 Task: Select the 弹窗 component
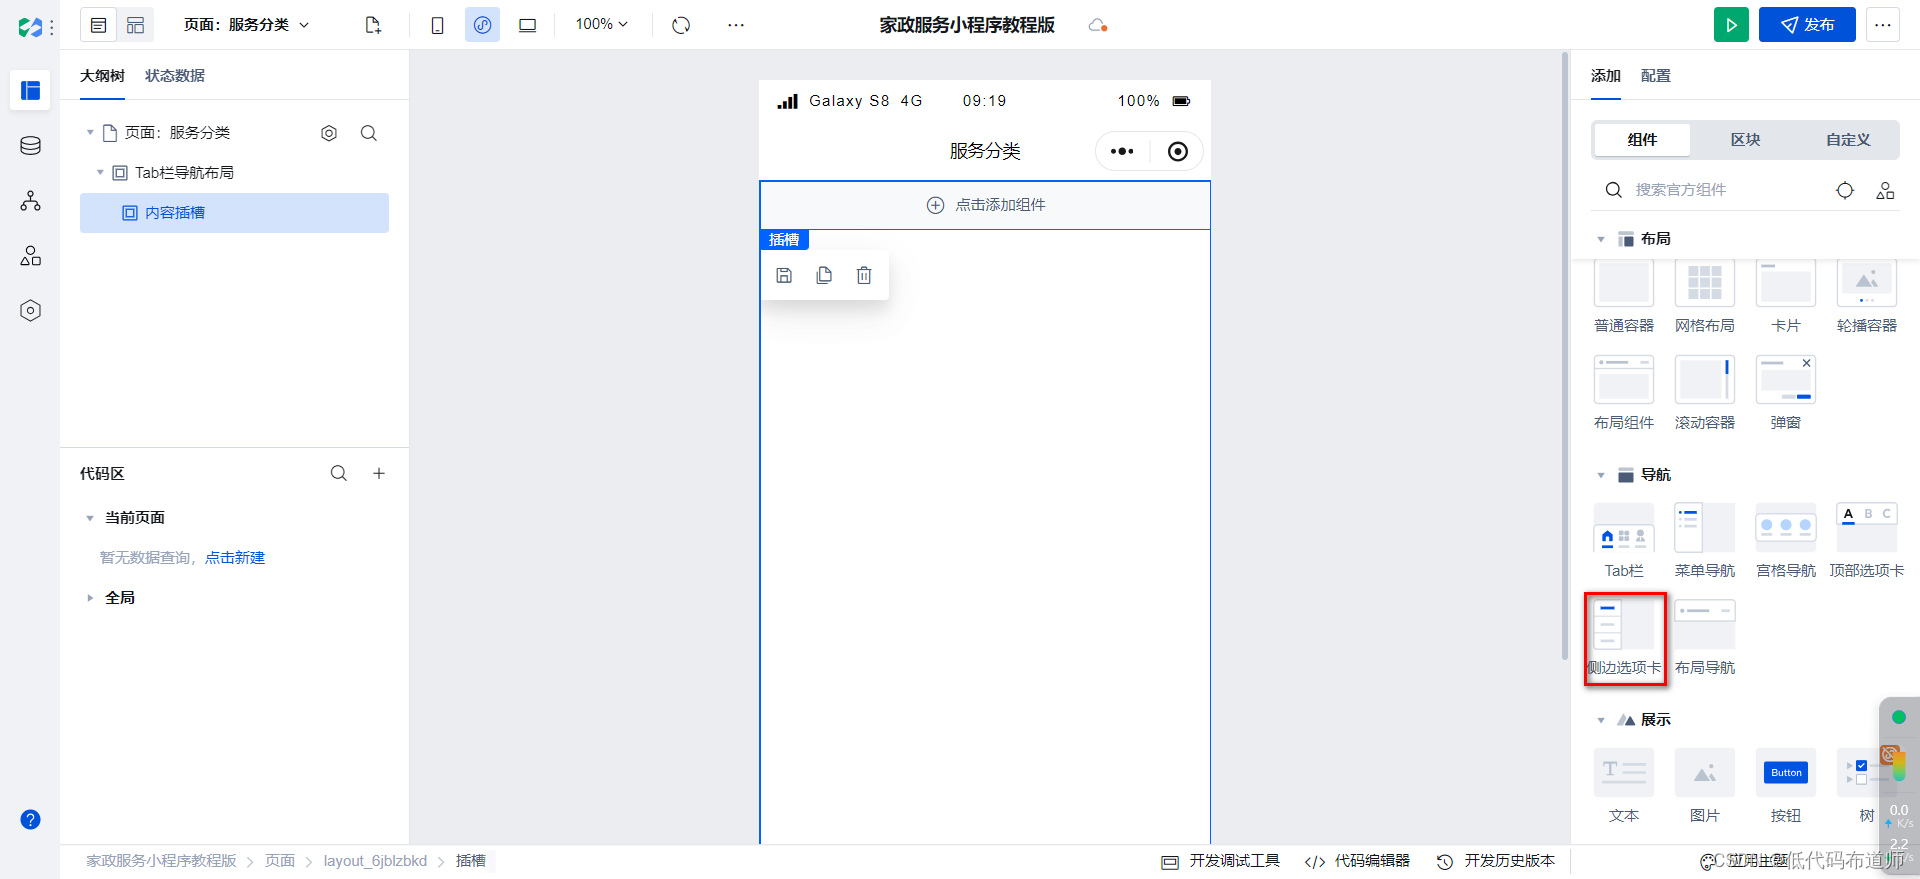click(1786, 393)
